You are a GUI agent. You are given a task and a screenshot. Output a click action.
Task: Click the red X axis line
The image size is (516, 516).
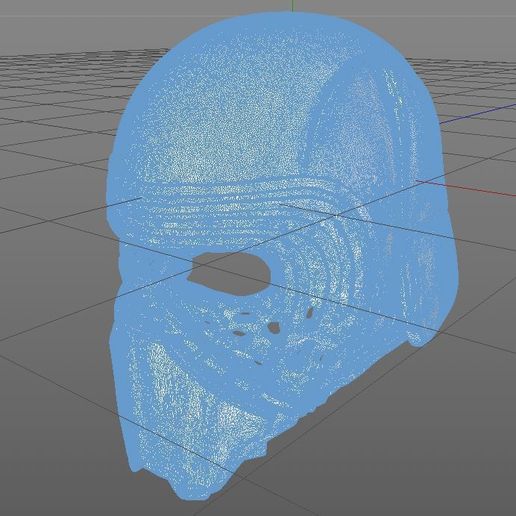(467, 188)
